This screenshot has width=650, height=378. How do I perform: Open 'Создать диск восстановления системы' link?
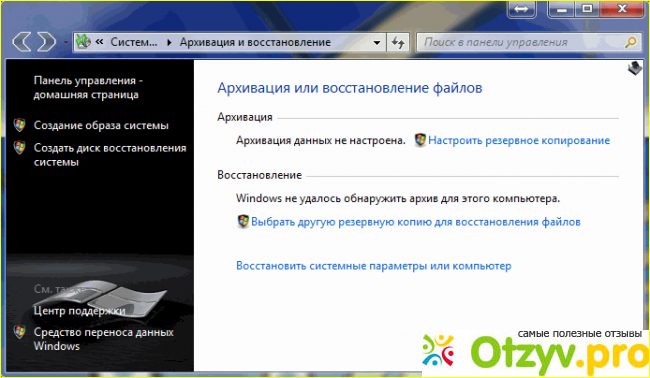110,155
